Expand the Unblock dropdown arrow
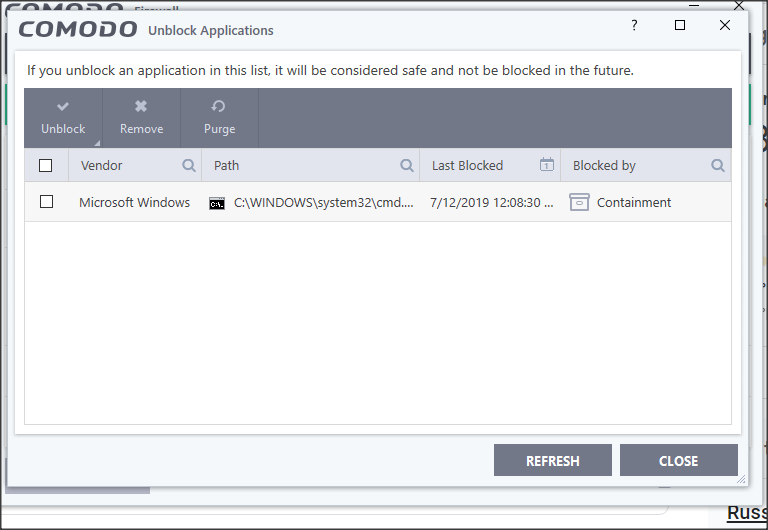 [97, 143]
